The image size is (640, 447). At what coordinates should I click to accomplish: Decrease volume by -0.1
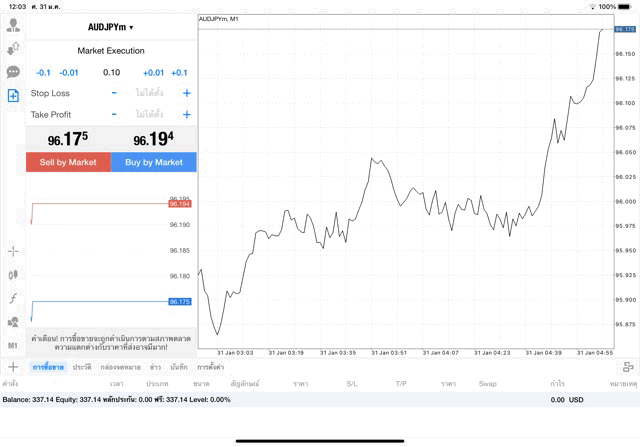coord(43,73)
